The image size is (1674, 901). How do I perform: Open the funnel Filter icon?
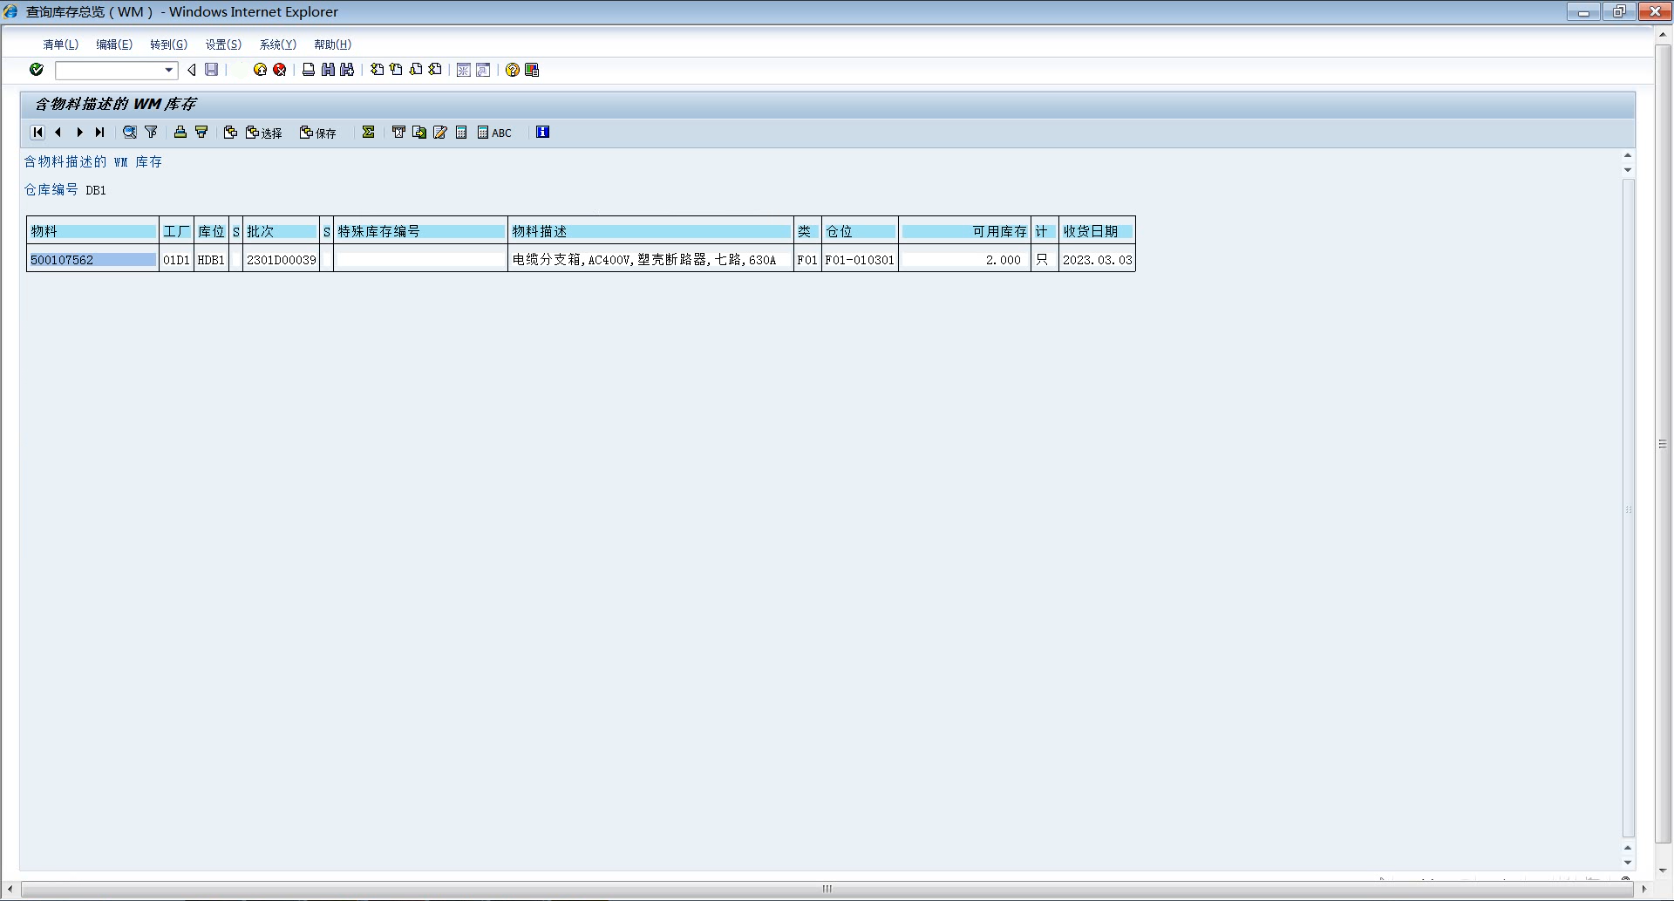pyautogui.click(x=151, y=132)
